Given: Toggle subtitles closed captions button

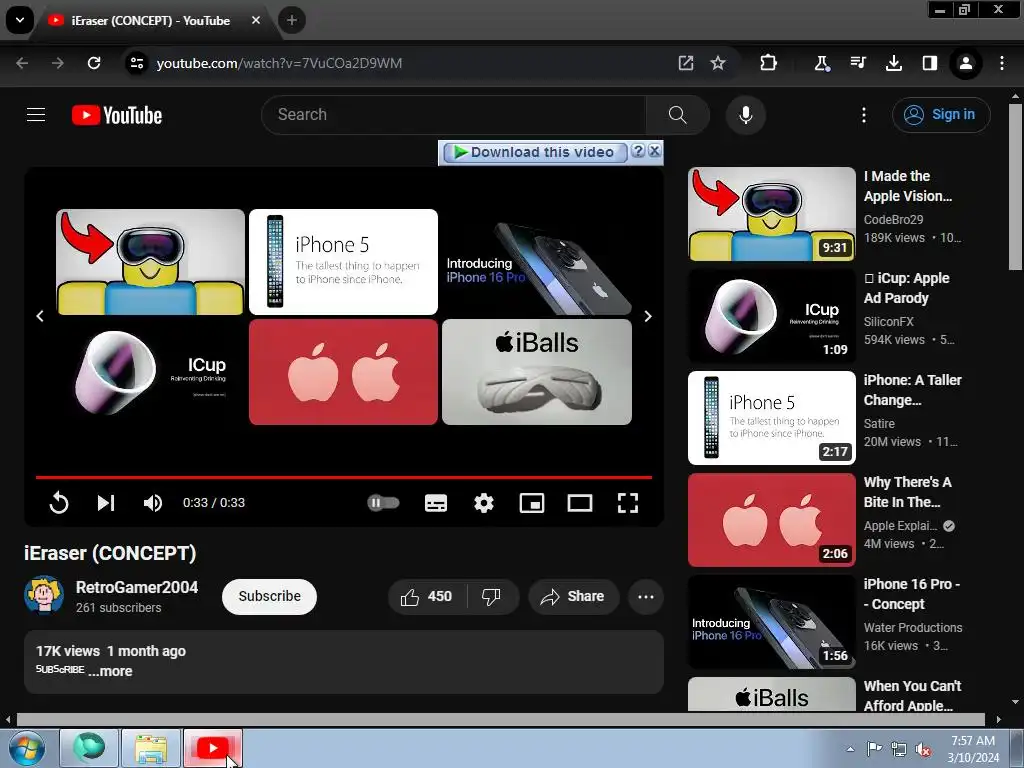Looking at the screenshot, I should pos(436,503).
